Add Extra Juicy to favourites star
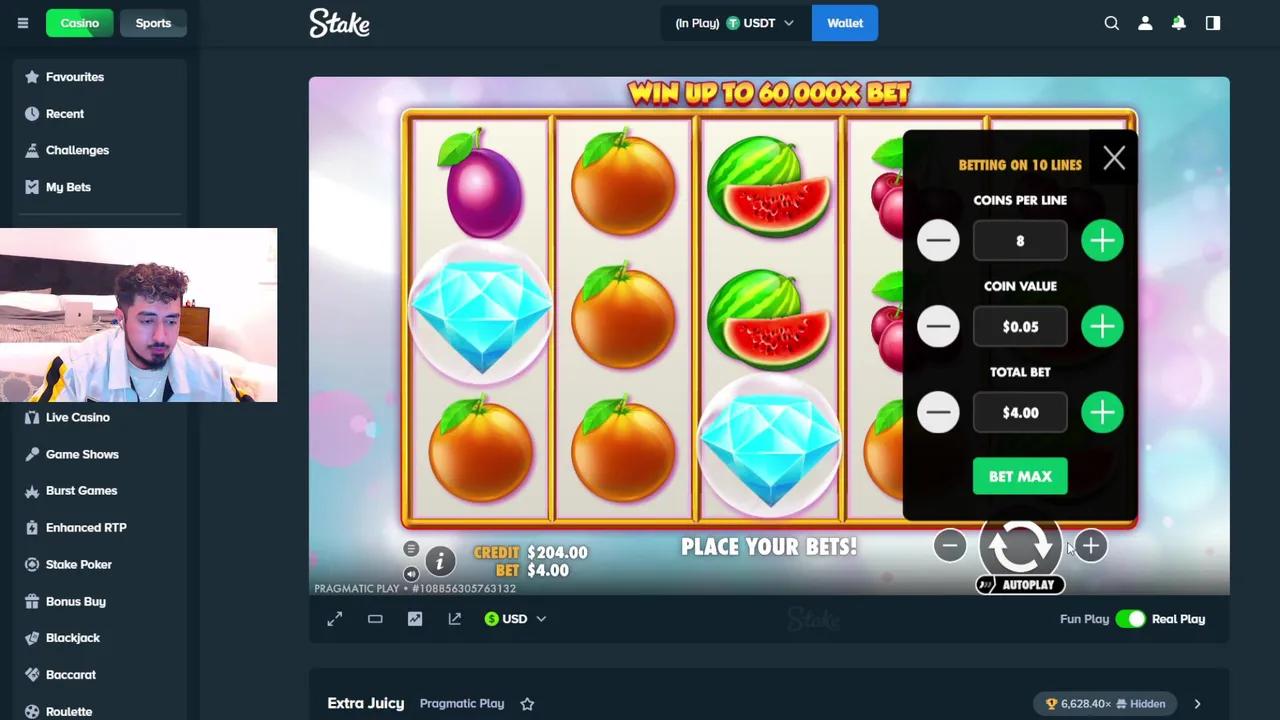This screenshot has width=1280, height=720. coord(527,704)
